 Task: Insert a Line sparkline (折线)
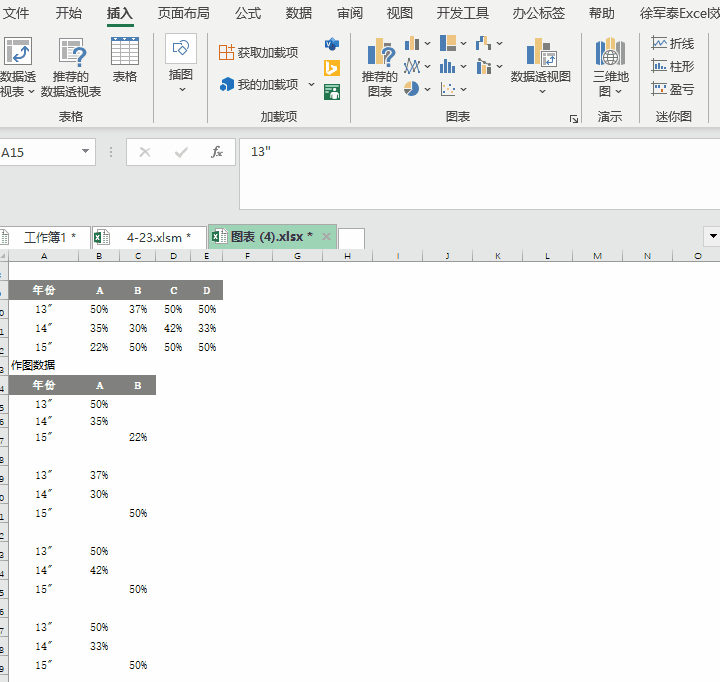[x=673, y=43]
